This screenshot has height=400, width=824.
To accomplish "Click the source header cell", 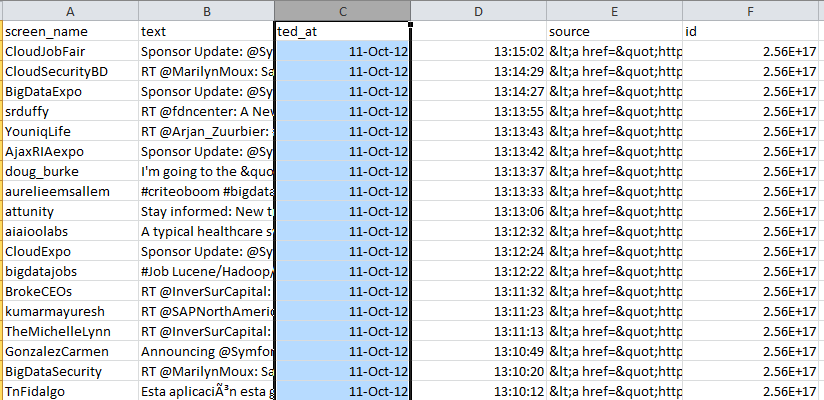I will coord(615,31).
